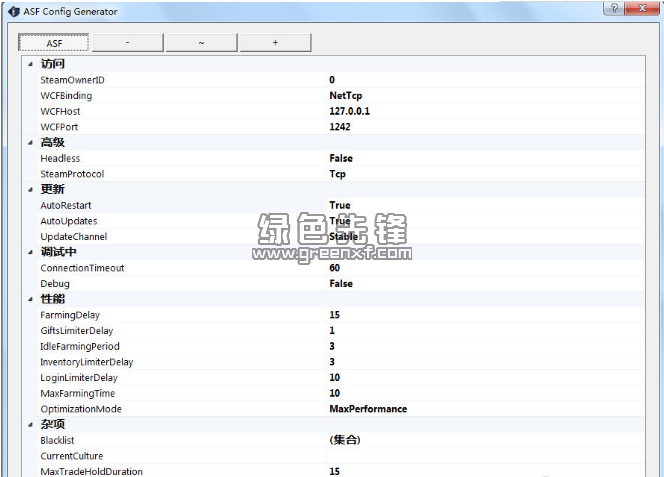Viewport: 664px width, 477px height.
Task: Select the Blacklist property label
Action: (57, 441)
